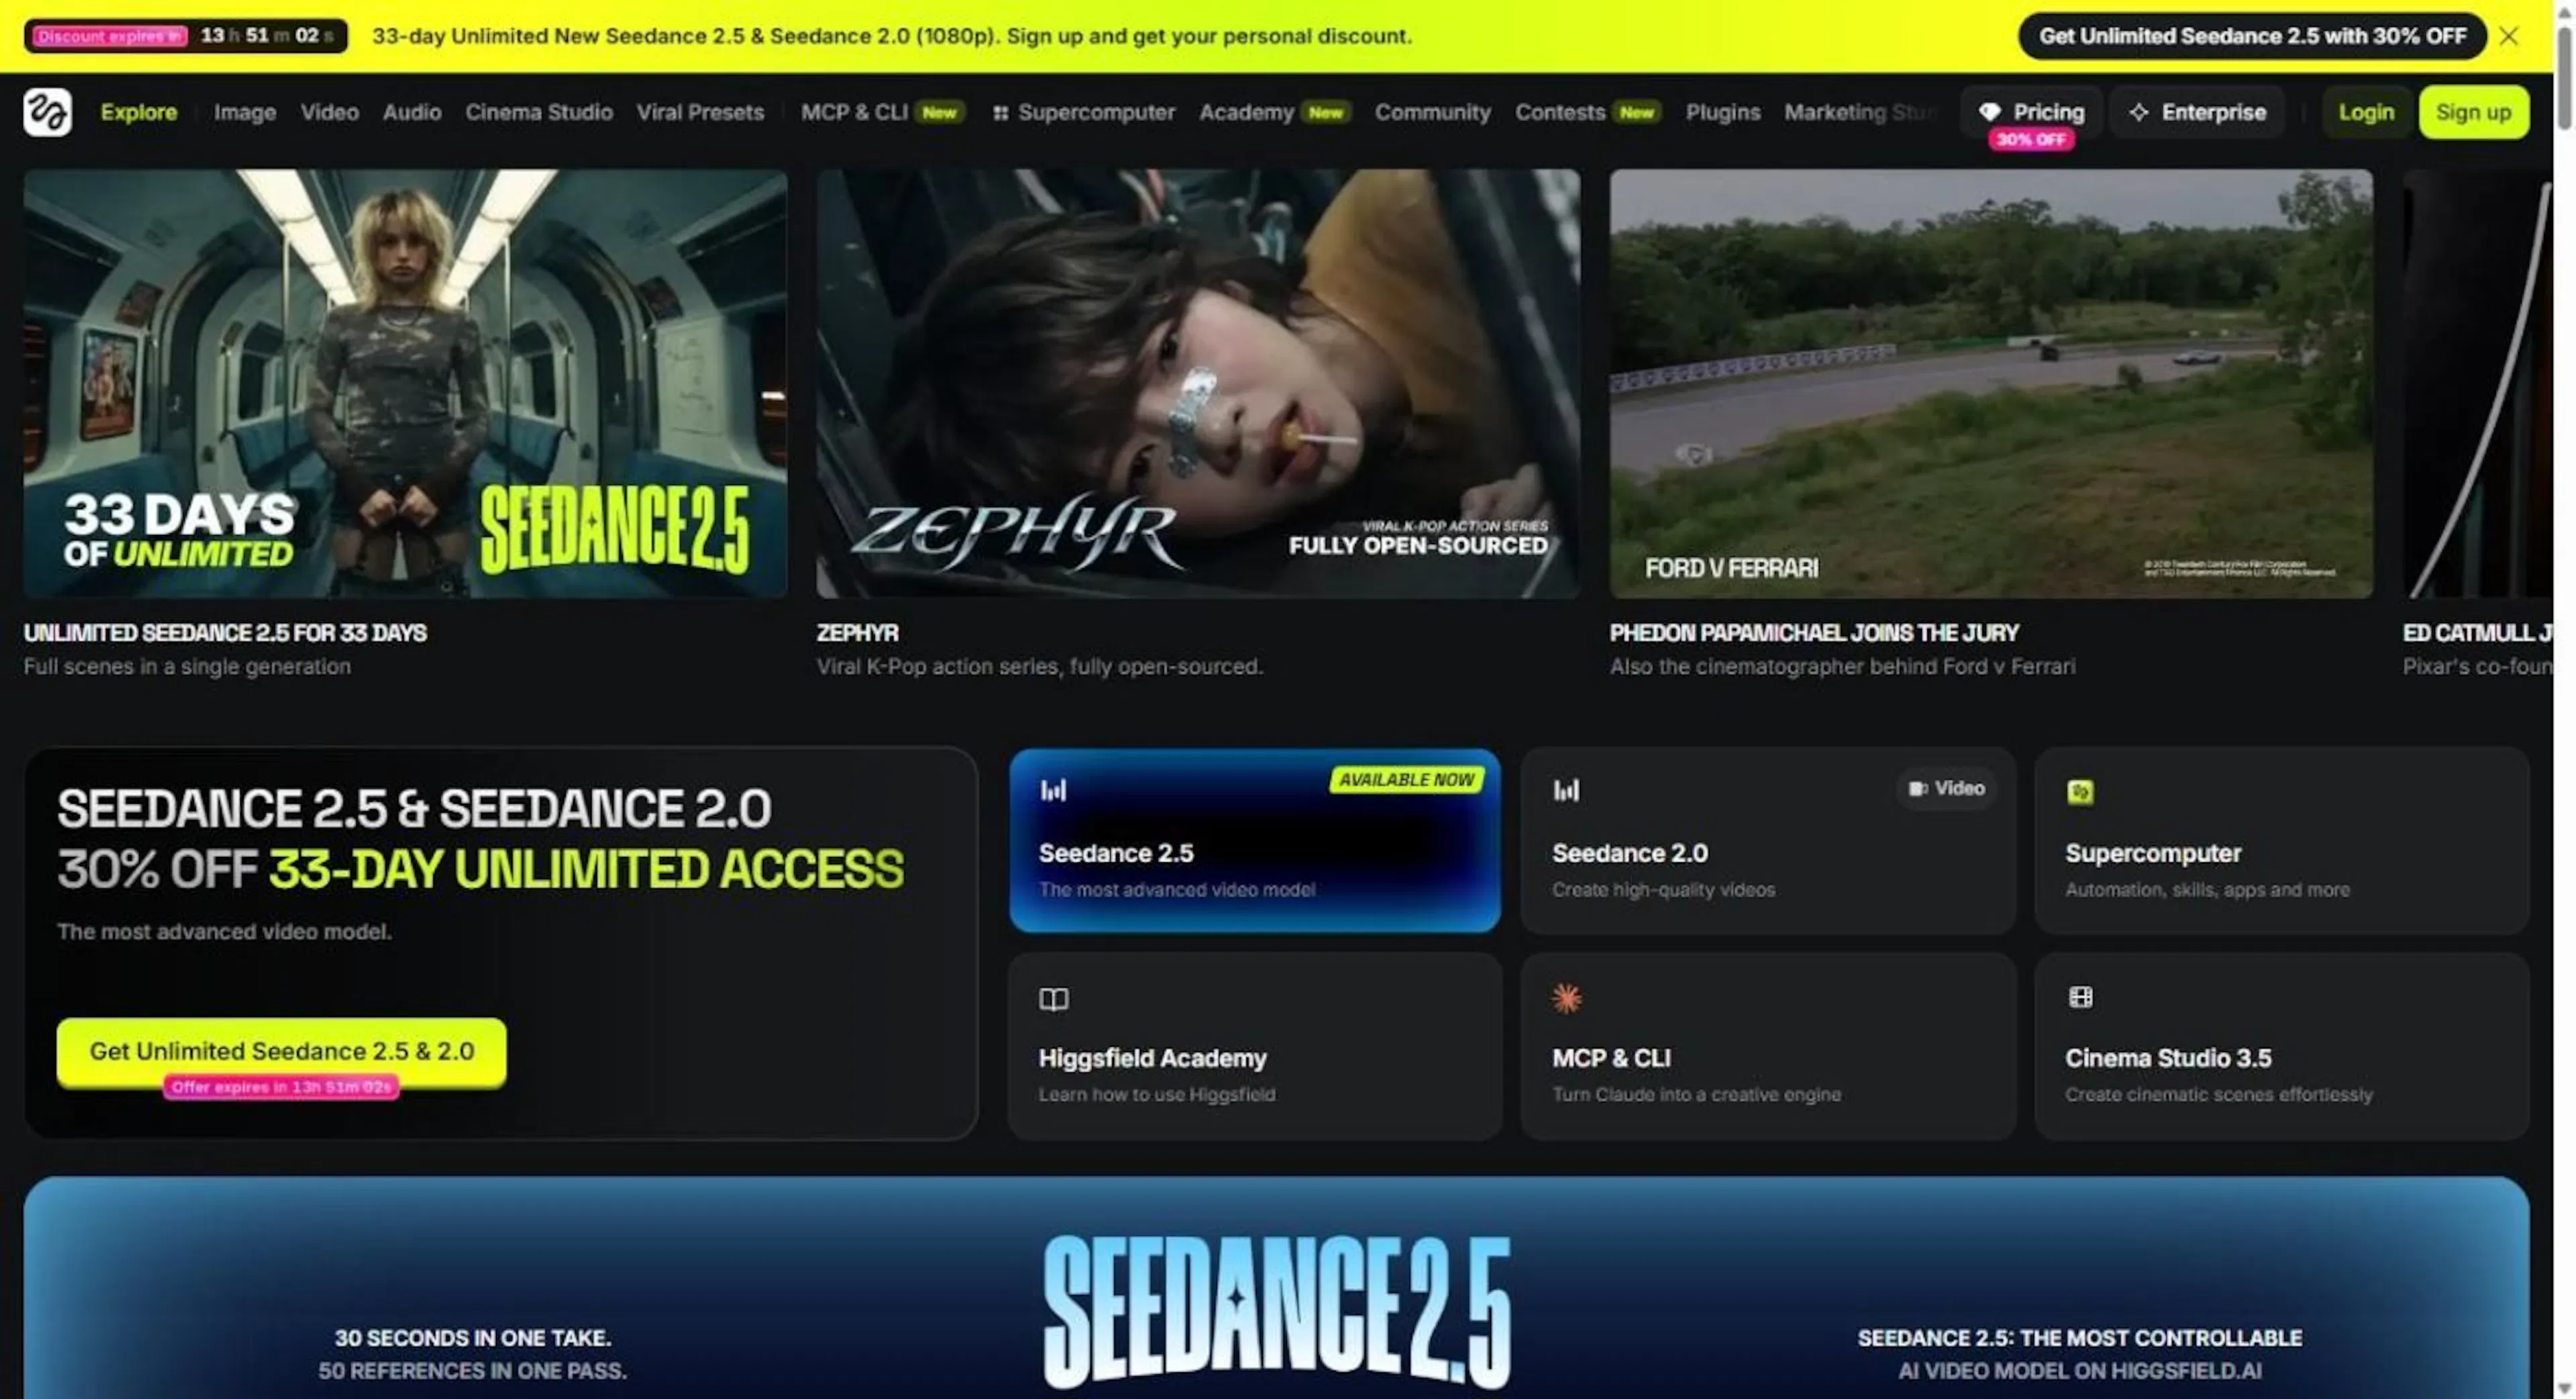Click the large Seedance 2.5 blue banner logo
The image size is (2576, 1399).
(x=1277, y=1311)
